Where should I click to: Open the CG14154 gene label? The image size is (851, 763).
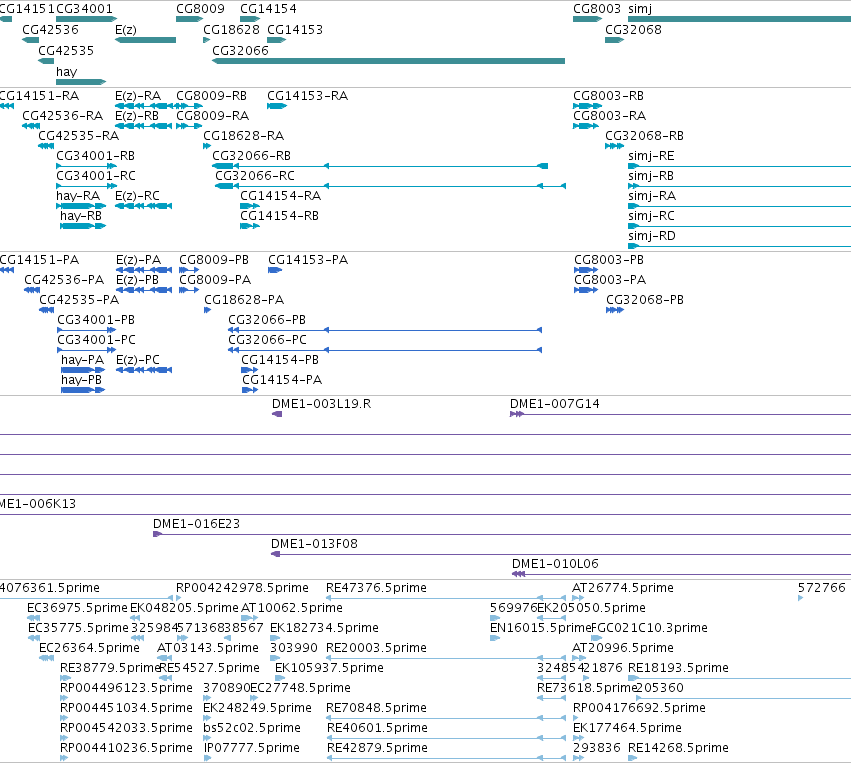(x=268, y=9)
